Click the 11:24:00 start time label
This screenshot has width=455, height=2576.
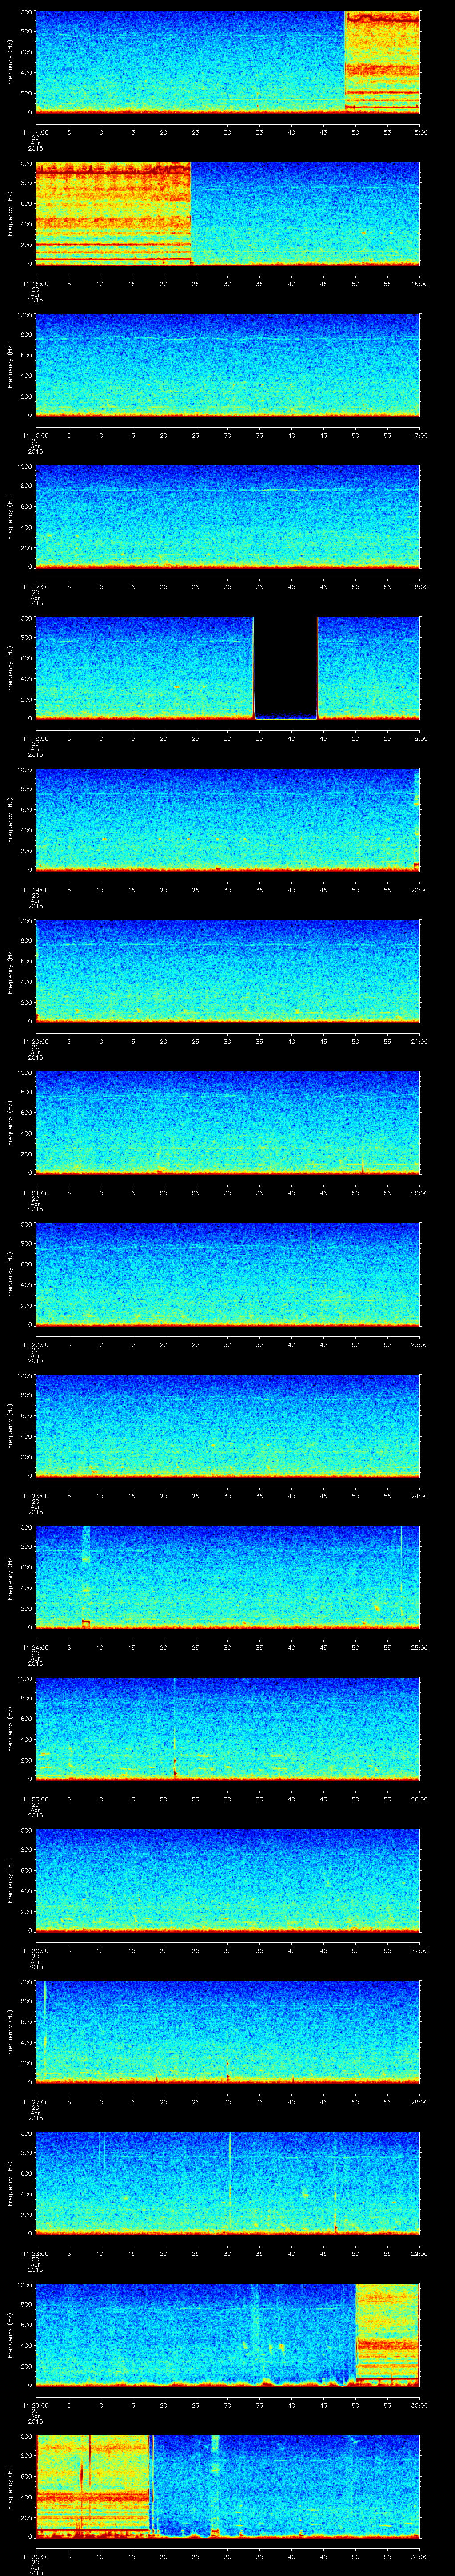[x=35, y=1647]
